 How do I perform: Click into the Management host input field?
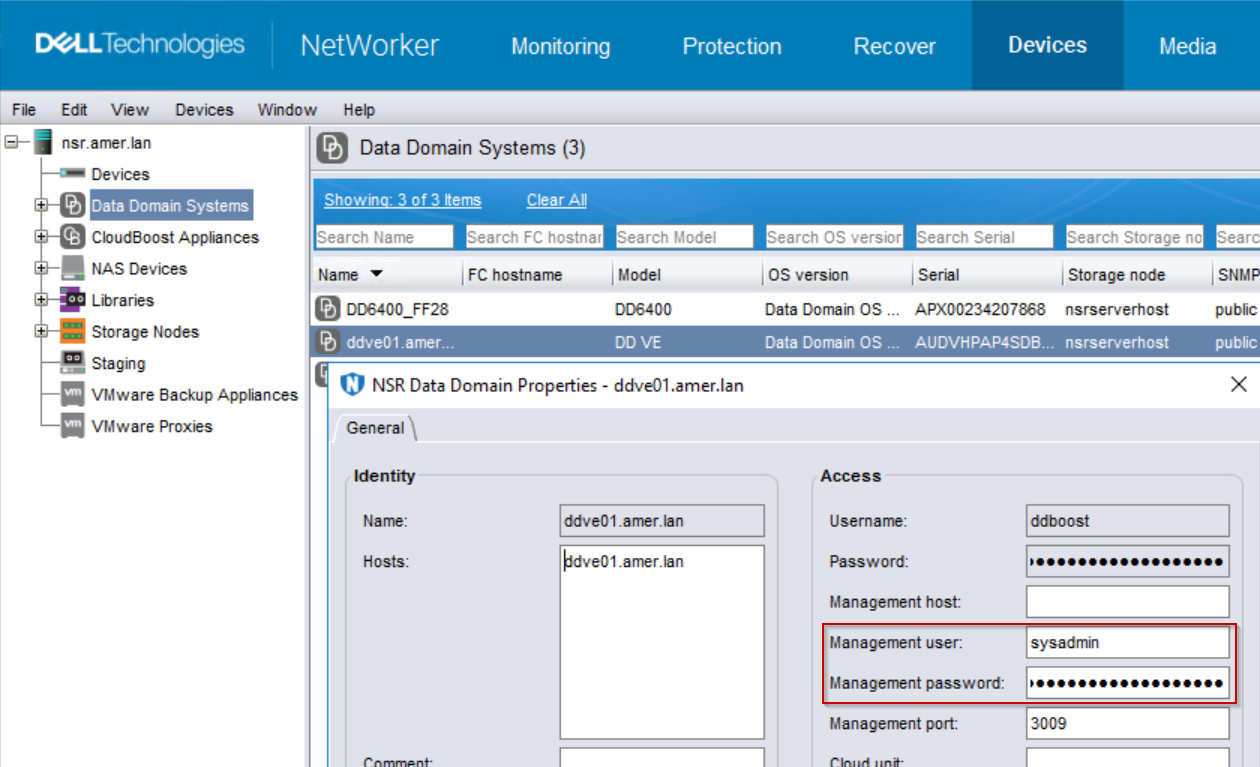(x=1127, y=601)
